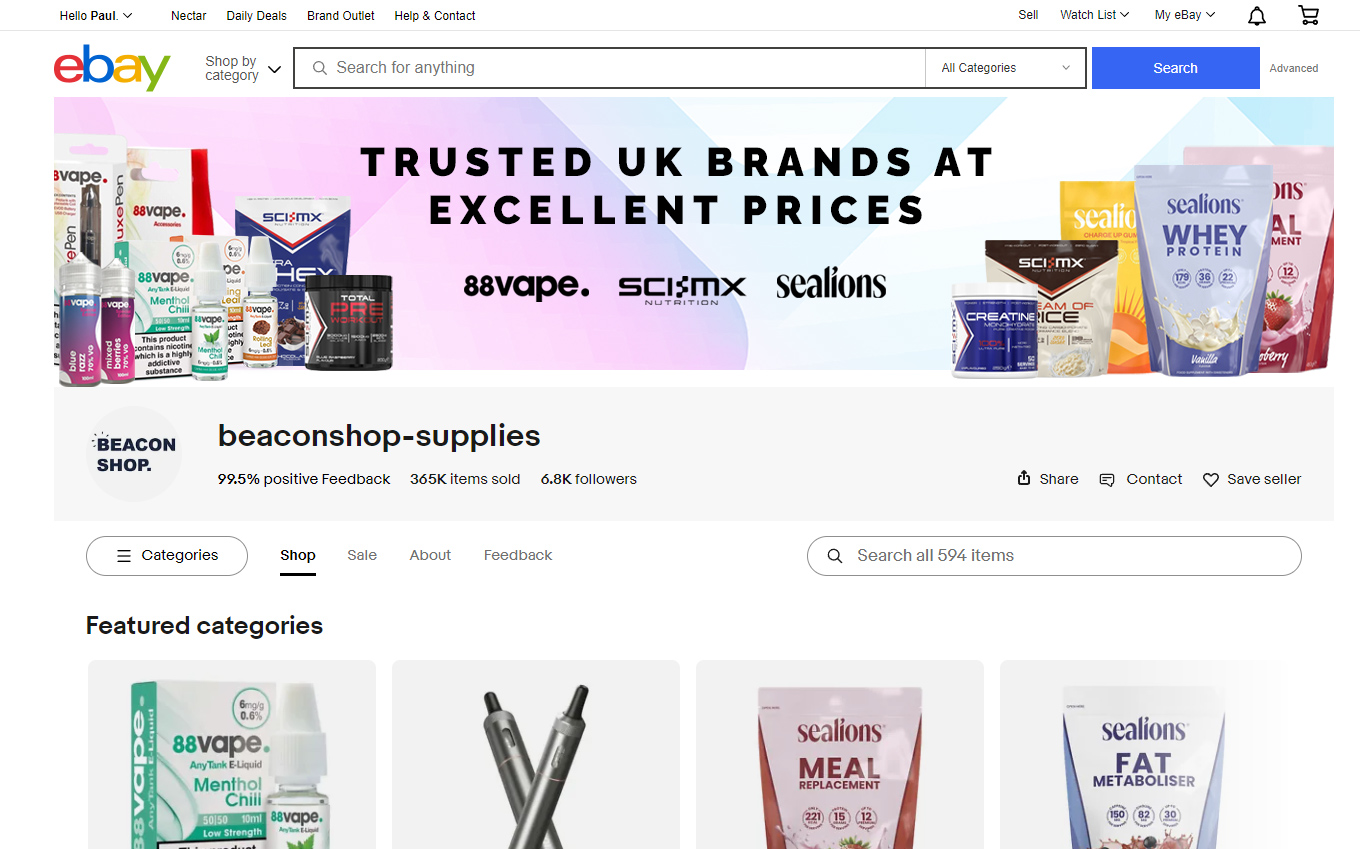Click the blue Search button

point(1175,68)
